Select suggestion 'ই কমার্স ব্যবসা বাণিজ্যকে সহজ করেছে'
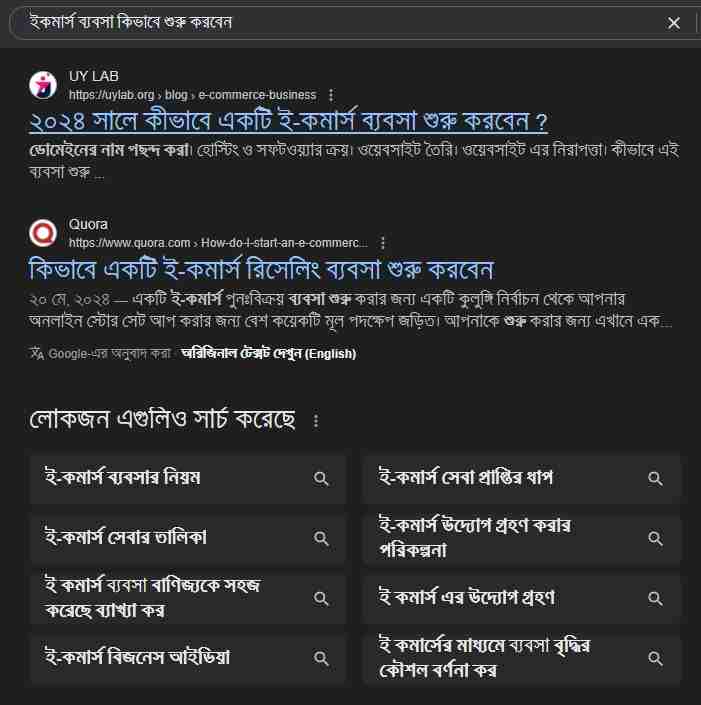The width and height of the screenshot is (701, 705). [x=188, y=598]
